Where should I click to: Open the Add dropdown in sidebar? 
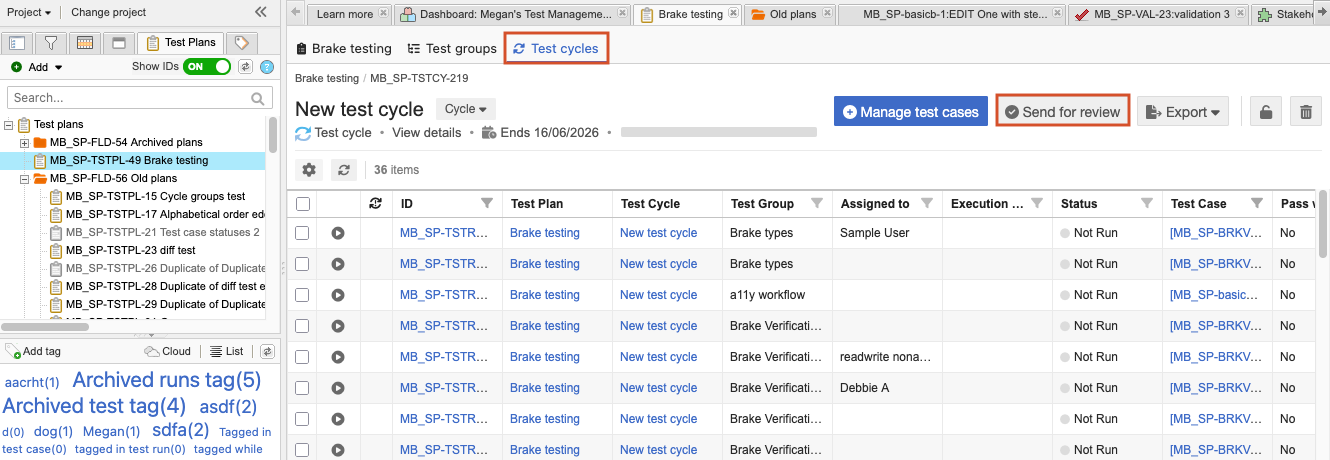pos(37,67)
